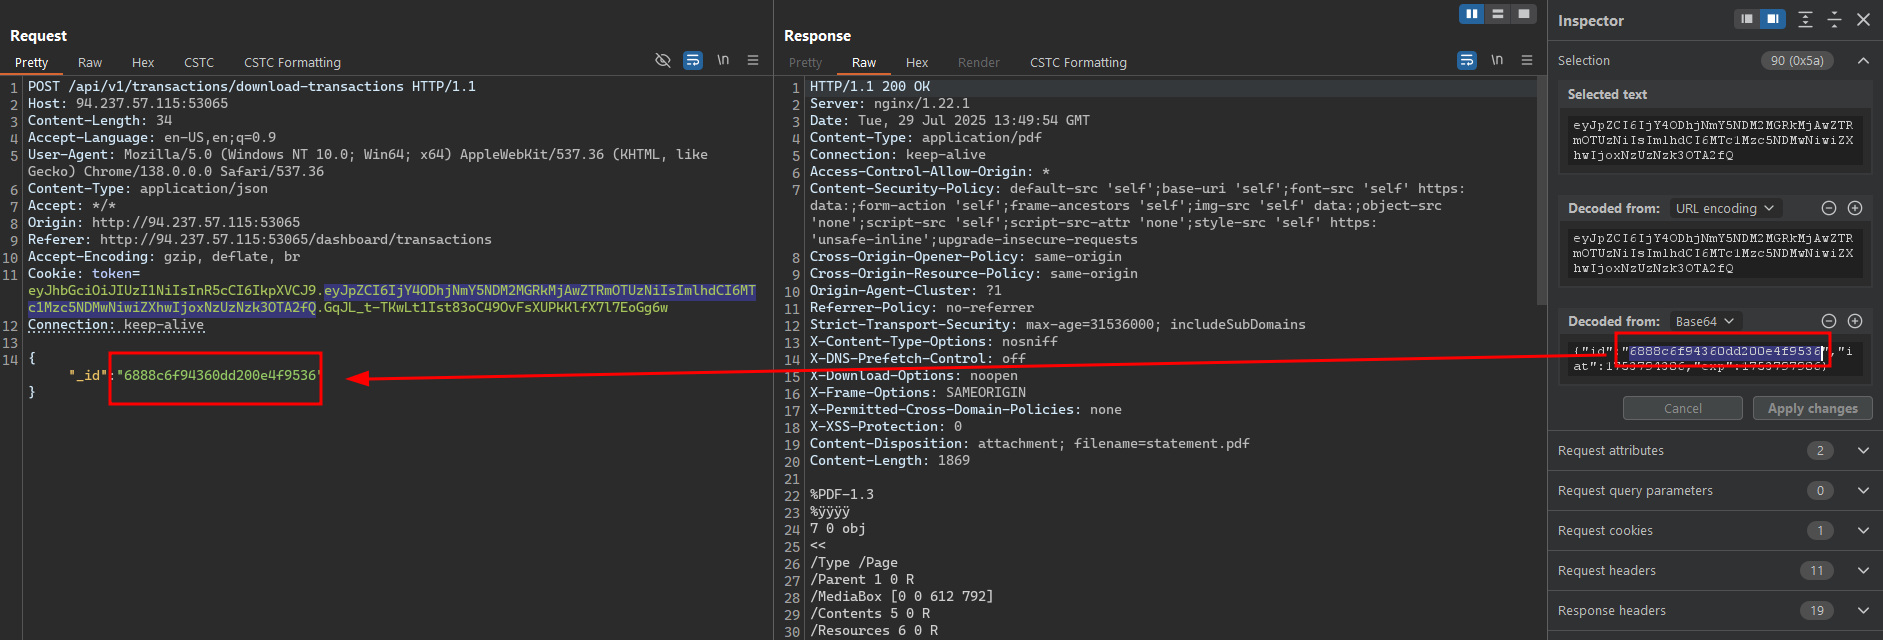
Task: Expand Request headers section
Action: click(x=1863, y=571)
